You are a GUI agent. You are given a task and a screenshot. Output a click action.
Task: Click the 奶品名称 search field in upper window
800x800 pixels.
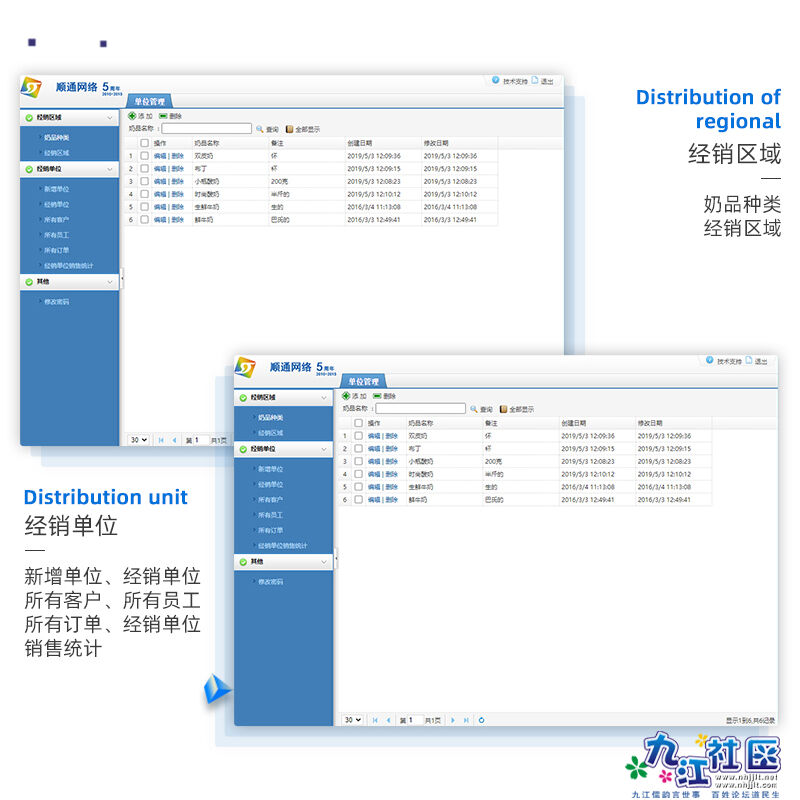206,129
